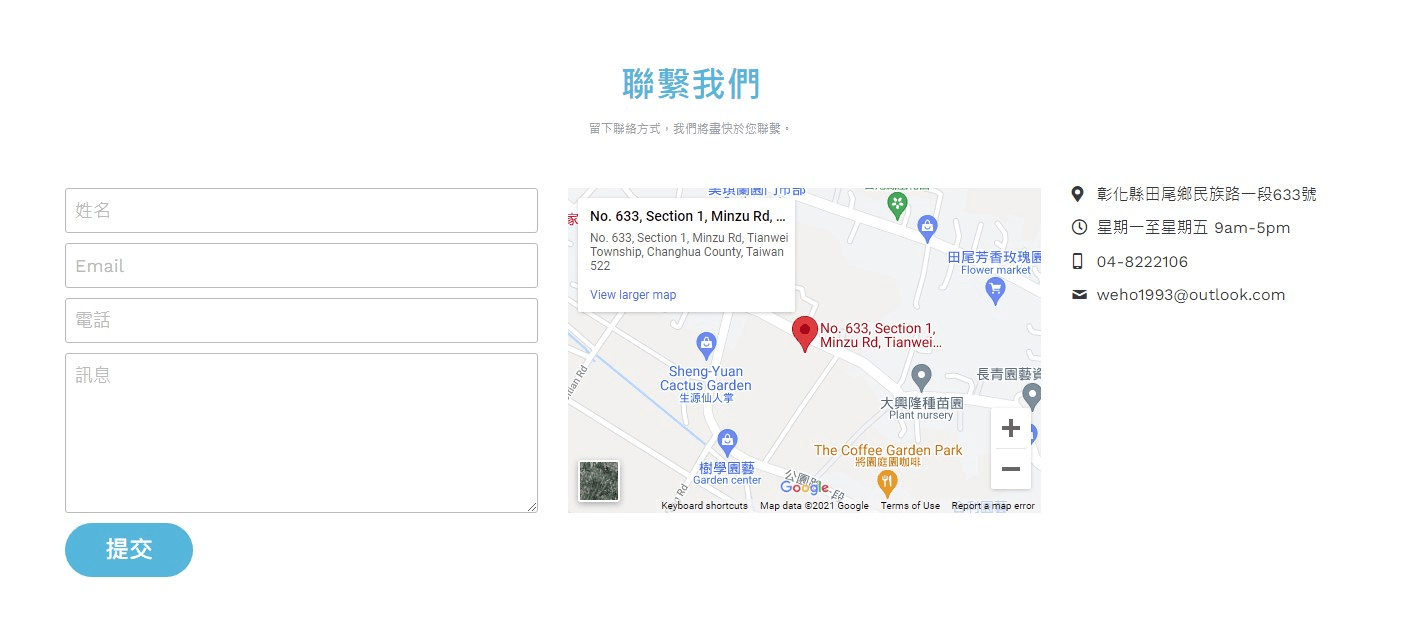
Task: Click Report a map error
Action: point(991,506)
